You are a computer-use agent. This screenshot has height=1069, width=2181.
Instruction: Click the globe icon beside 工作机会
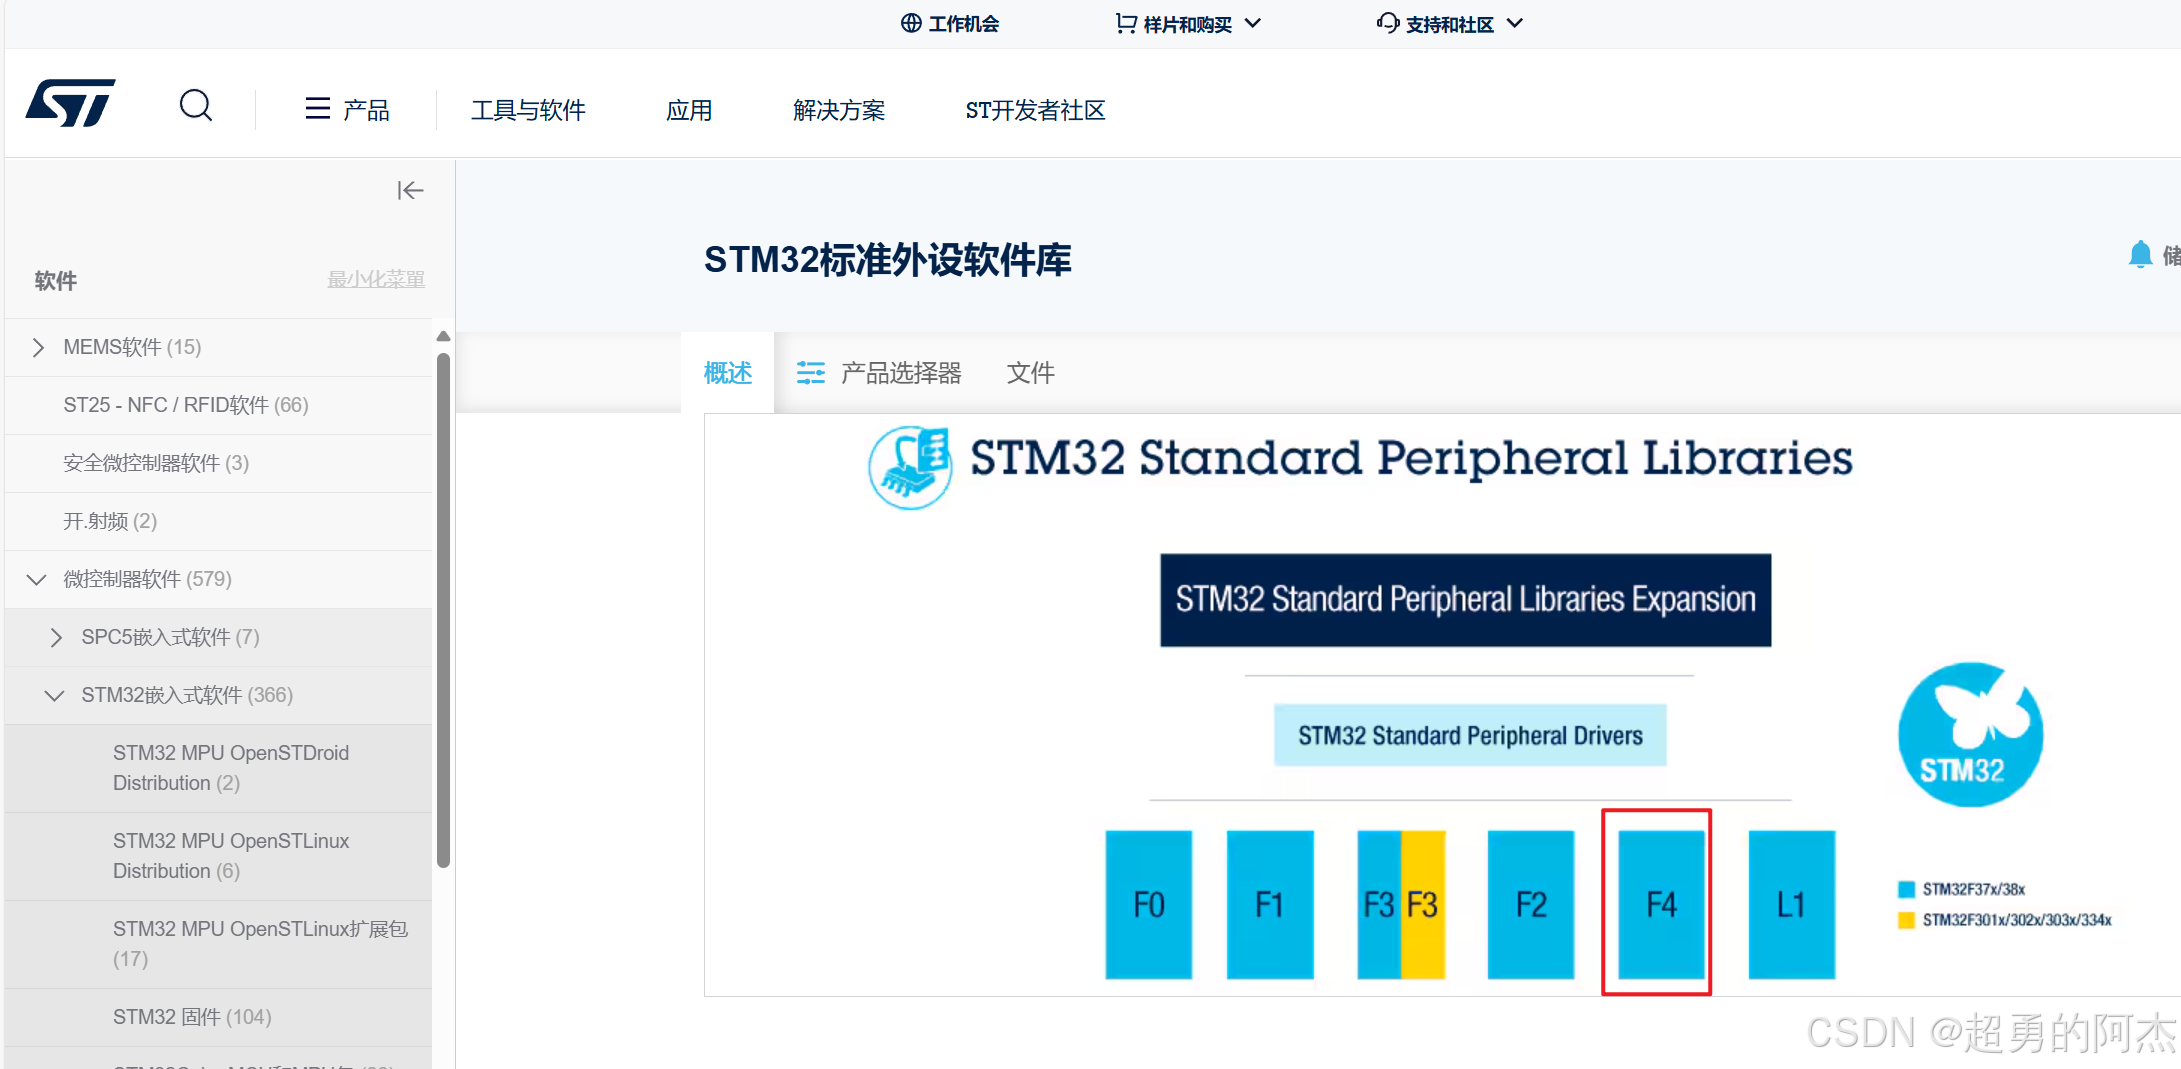click(911, 23)
